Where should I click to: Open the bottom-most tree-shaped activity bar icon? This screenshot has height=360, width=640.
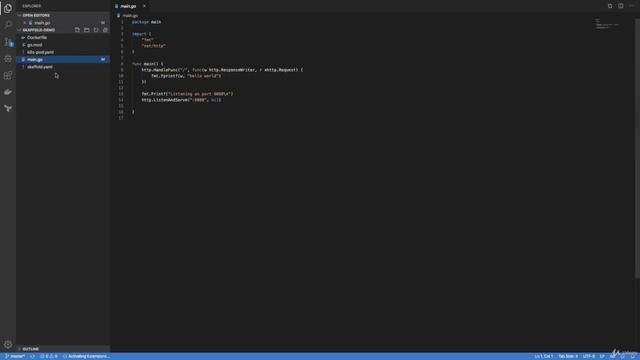8,109
